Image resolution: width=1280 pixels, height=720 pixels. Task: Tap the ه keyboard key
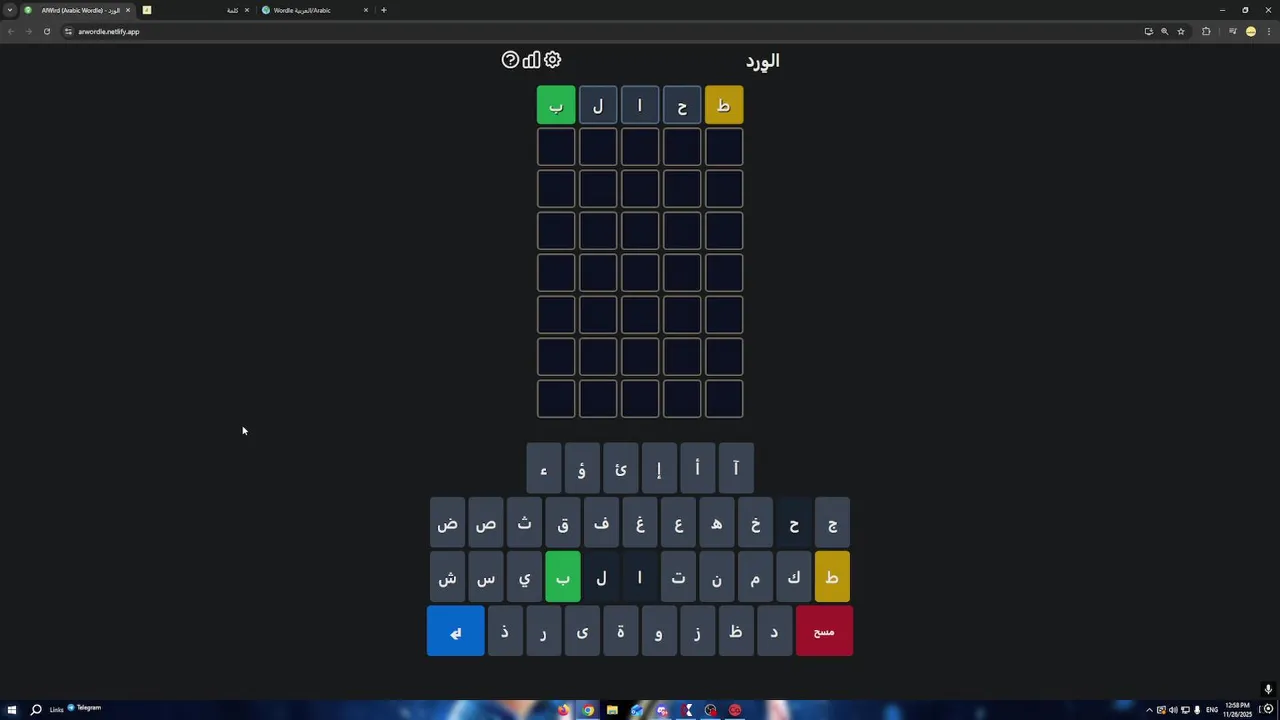[717, 523]
